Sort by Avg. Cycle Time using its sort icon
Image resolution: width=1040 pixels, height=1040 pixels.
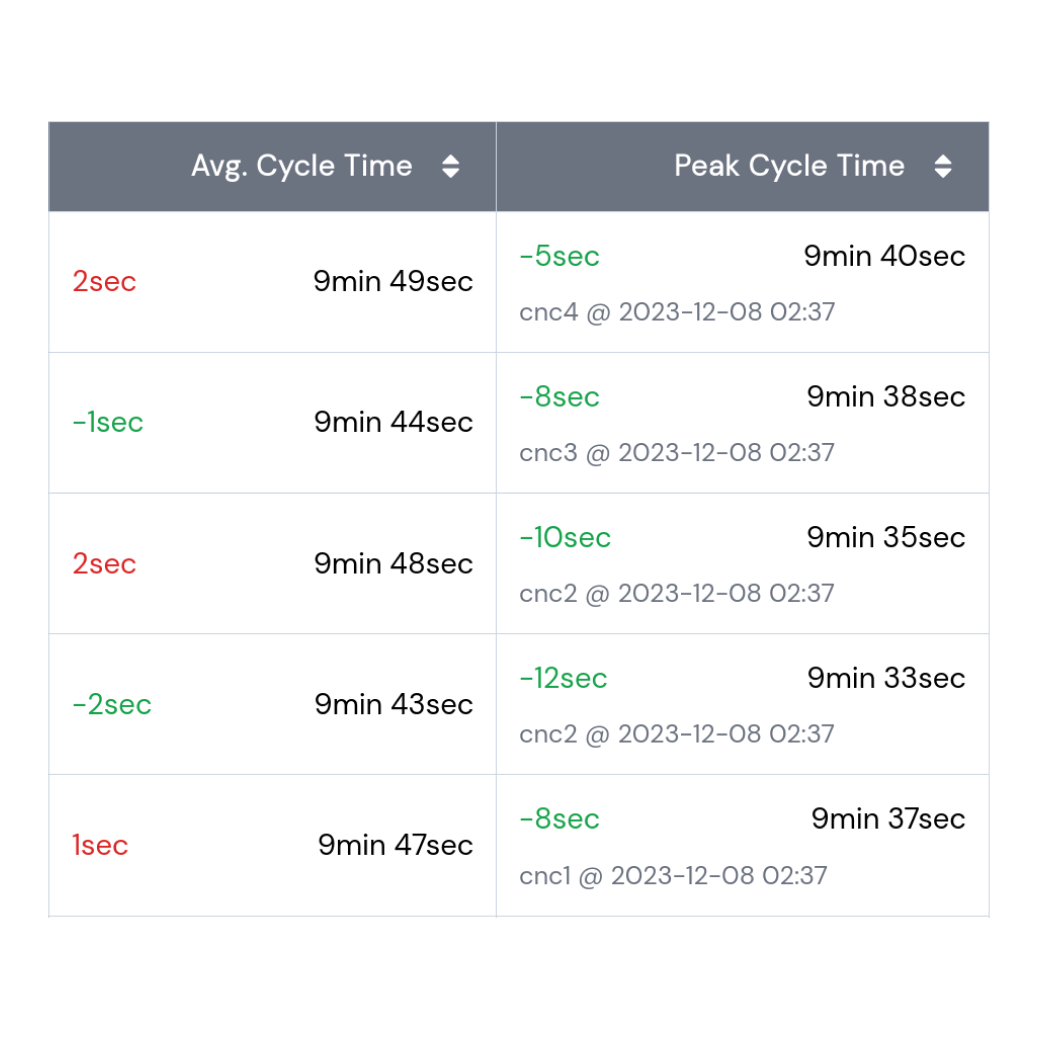(x=451, y=167)
